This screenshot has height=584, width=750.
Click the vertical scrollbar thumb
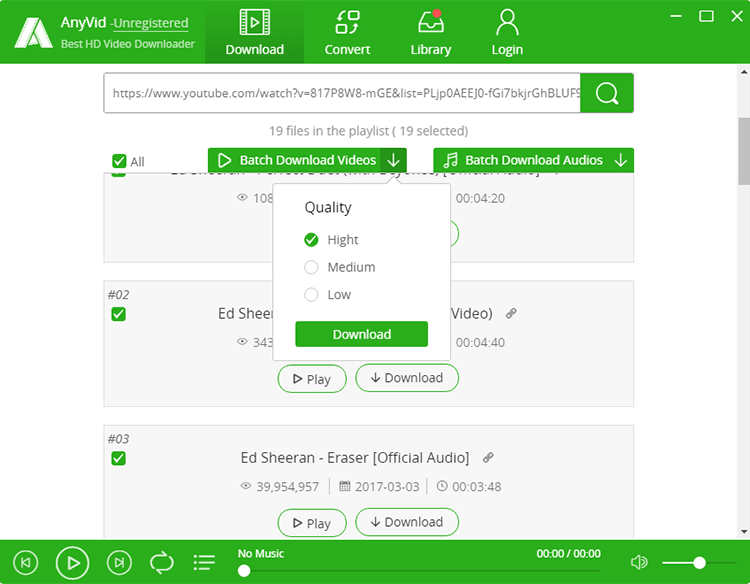744,151
